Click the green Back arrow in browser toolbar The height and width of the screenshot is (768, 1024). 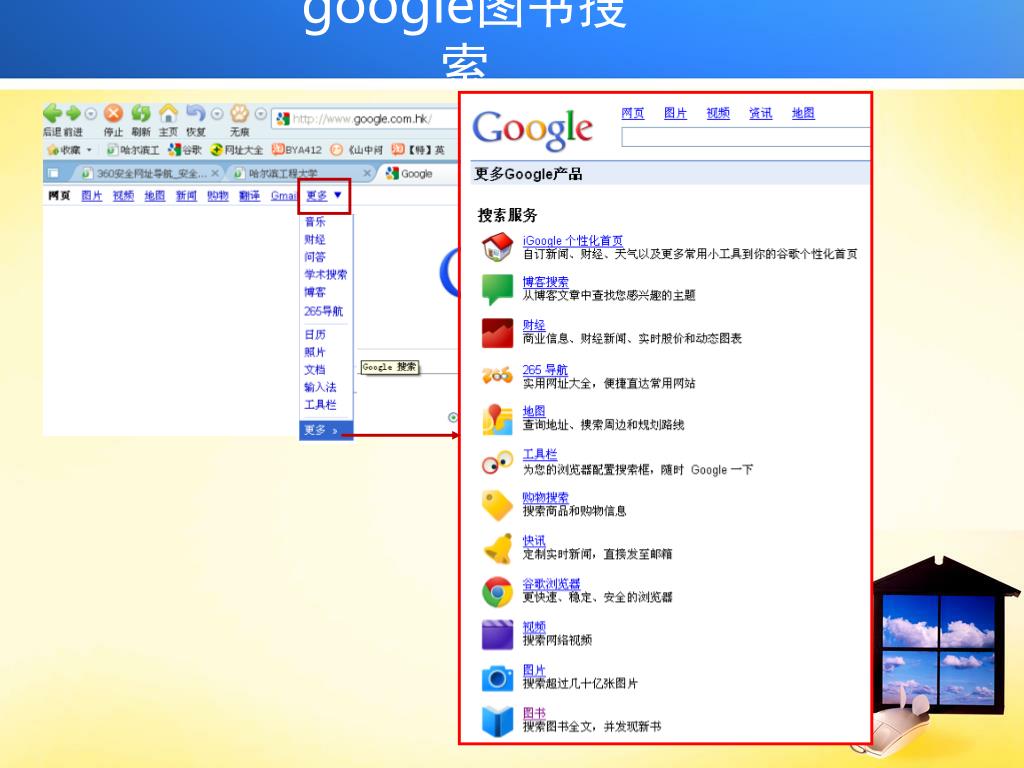pyautogui.click(x=52, y=114)
